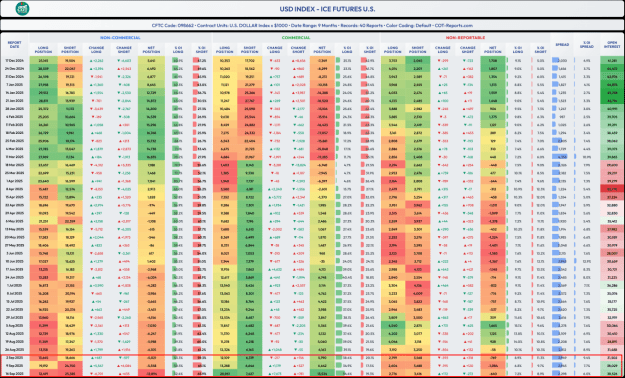Image resolution: width=625 pixels, height=378 pixels.
Task: Click Commercial NET POSITION column header
Action: pos(322,49)
